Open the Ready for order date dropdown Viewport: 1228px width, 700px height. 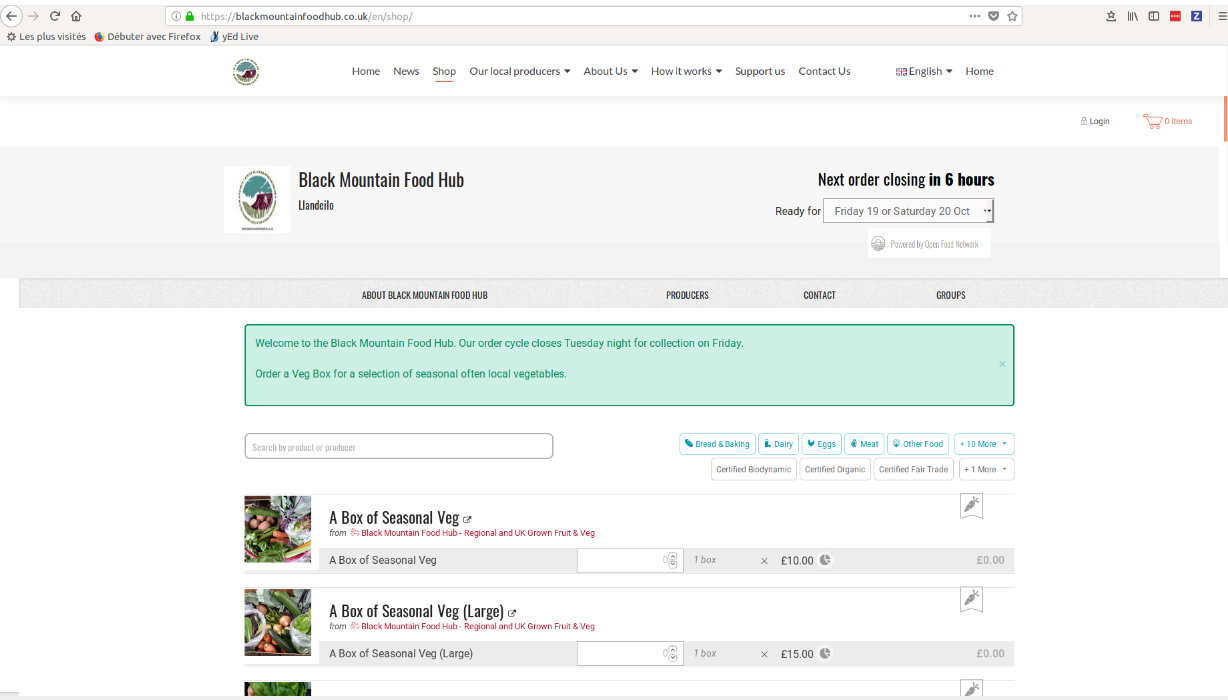pyautogui.click(x=908, y=211)
